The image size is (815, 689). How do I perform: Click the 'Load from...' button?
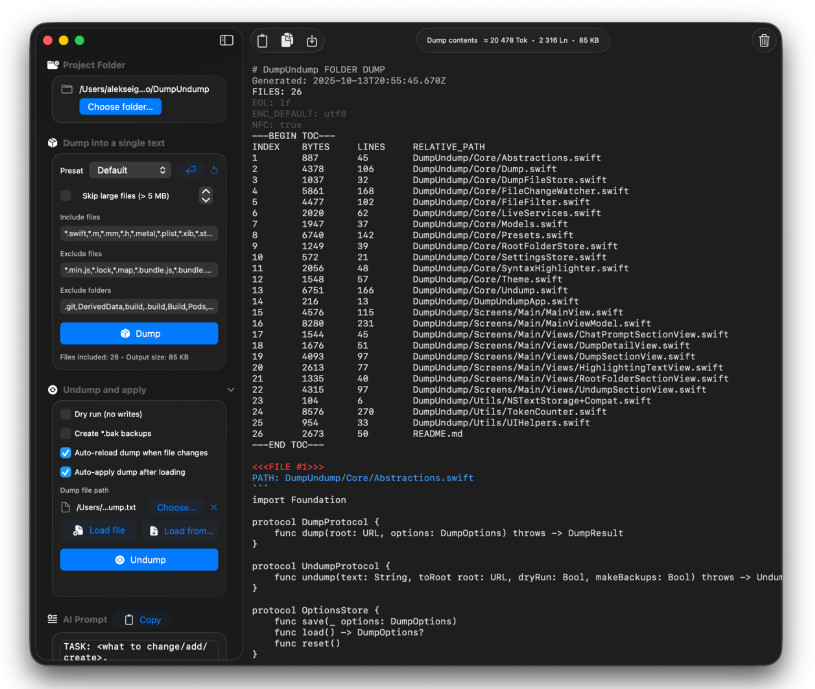181,531
